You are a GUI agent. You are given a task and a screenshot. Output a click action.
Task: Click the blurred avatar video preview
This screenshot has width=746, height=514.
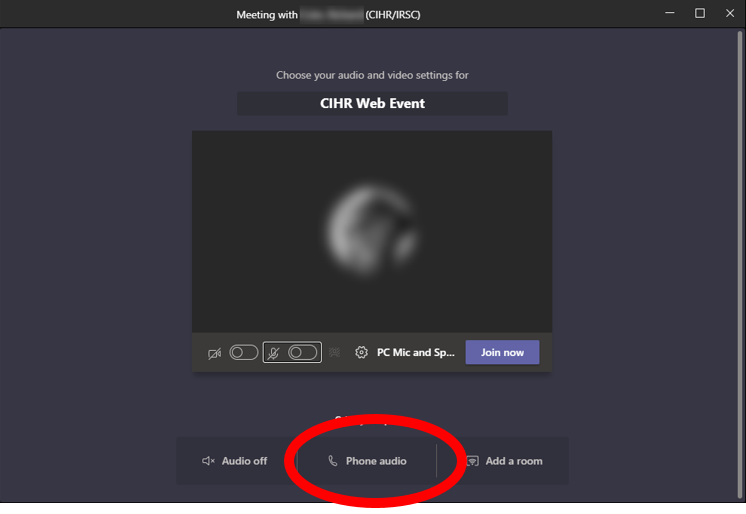(372, 232)
